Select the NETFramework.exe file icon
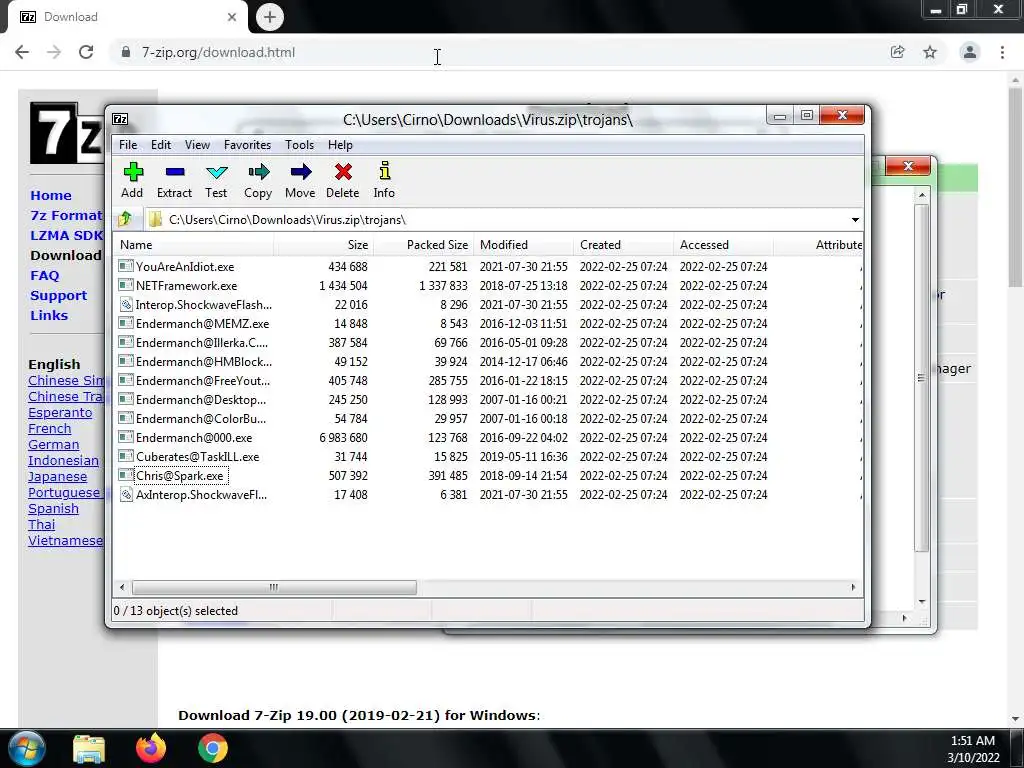 pos(125,285)
